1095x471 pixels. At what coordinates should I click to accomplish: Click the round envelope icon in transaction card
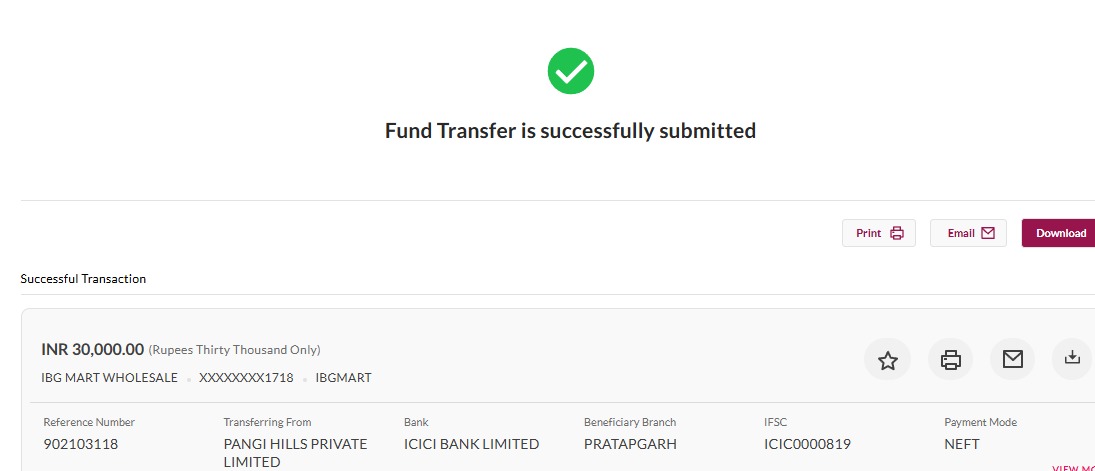coord(1013,360)
